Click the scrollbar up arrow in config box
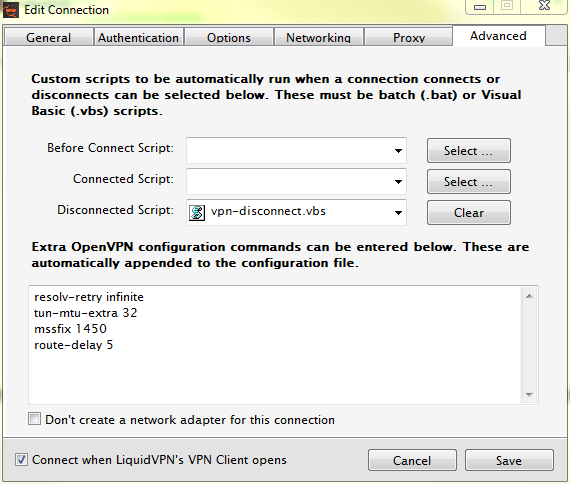The height and width of the screenshot is (484, 570). 529,296
